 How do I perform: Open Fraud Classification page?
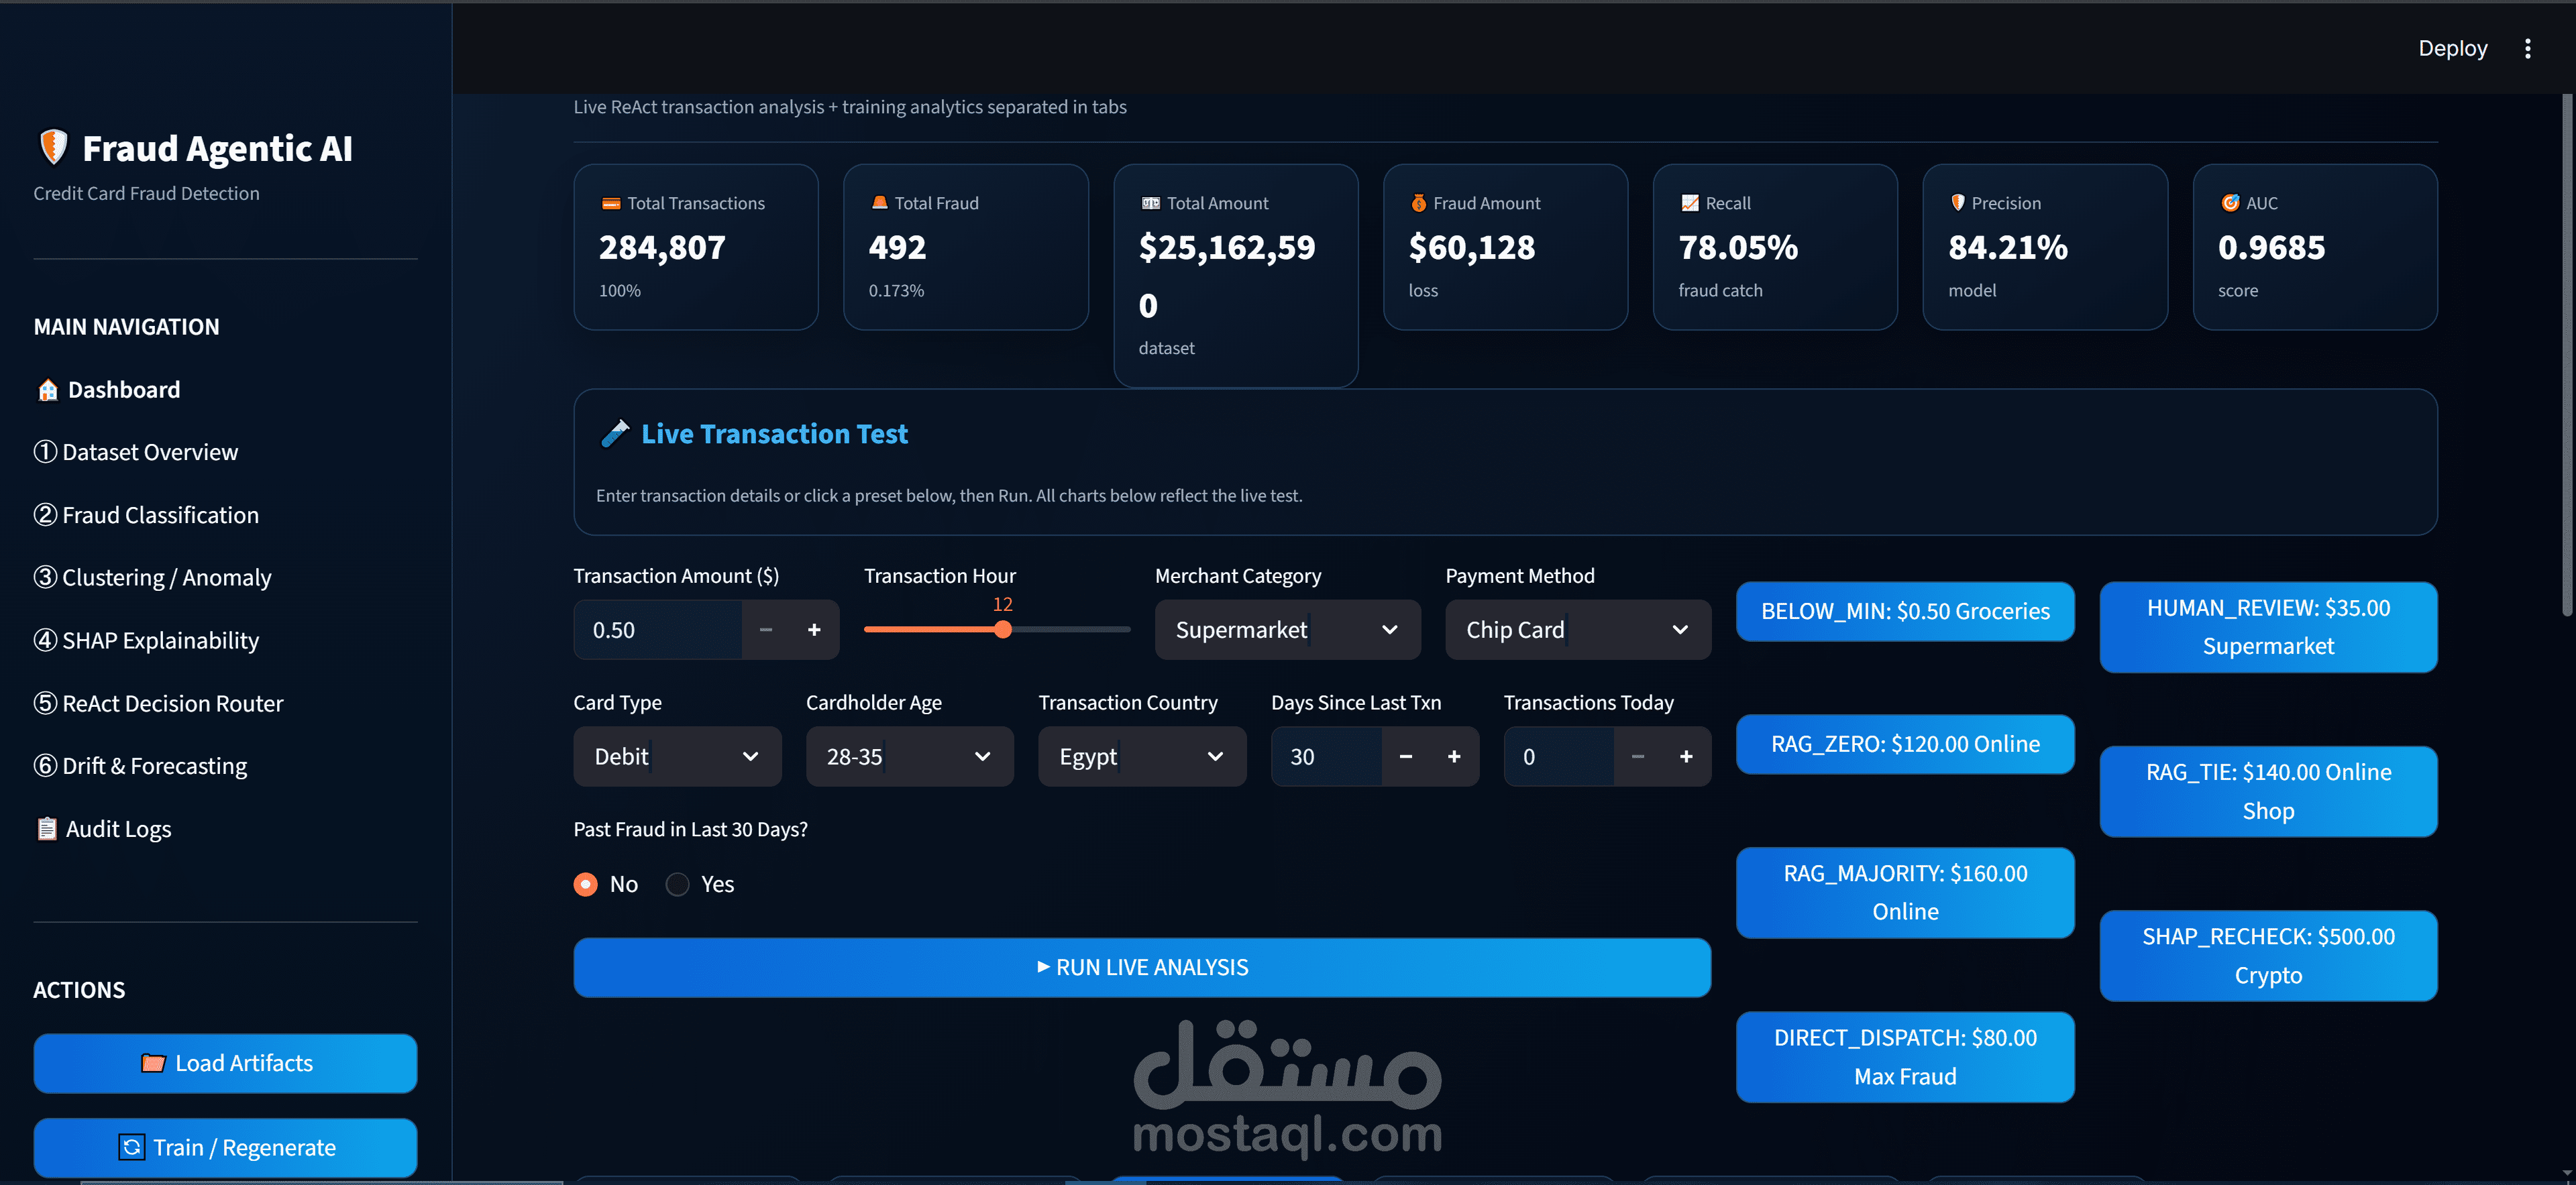pyautogui.click(x=146, y=515)
